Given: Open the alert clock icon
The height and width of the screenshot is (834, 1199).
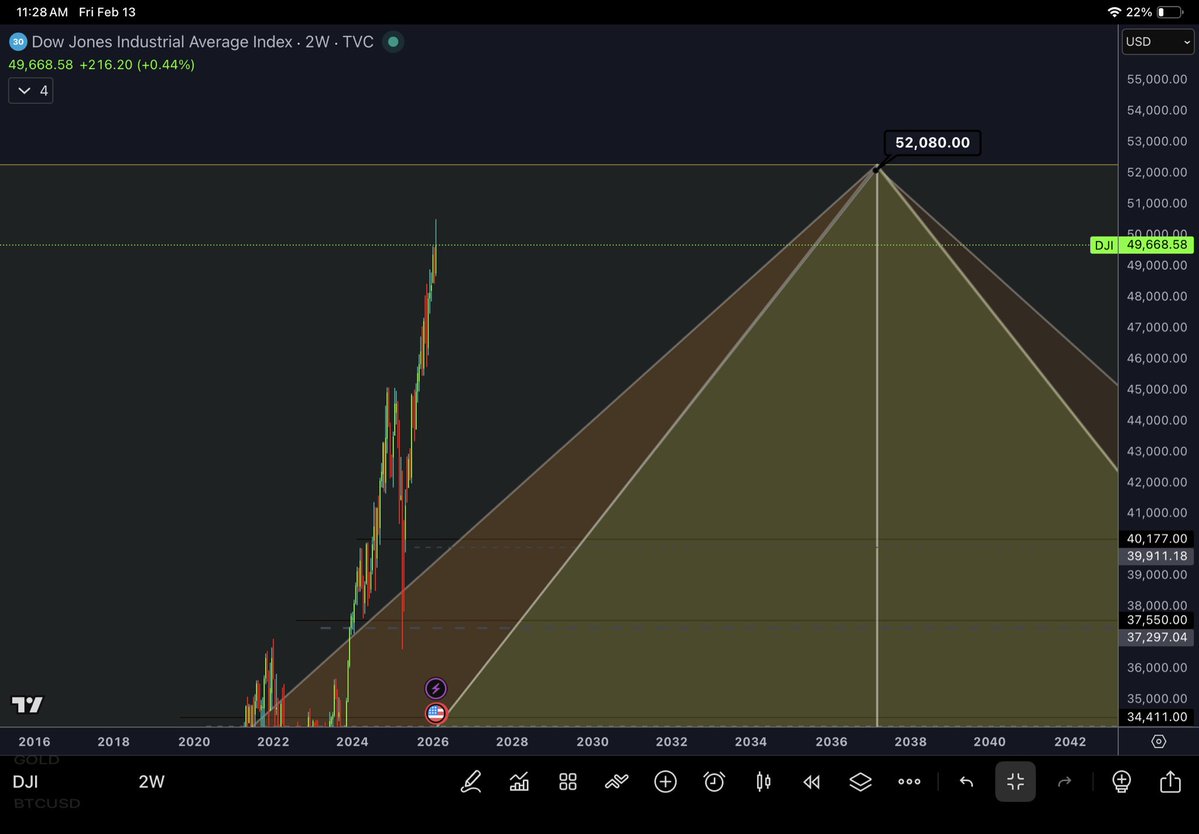Looking at the screenshot, I should tap(714, 781).
